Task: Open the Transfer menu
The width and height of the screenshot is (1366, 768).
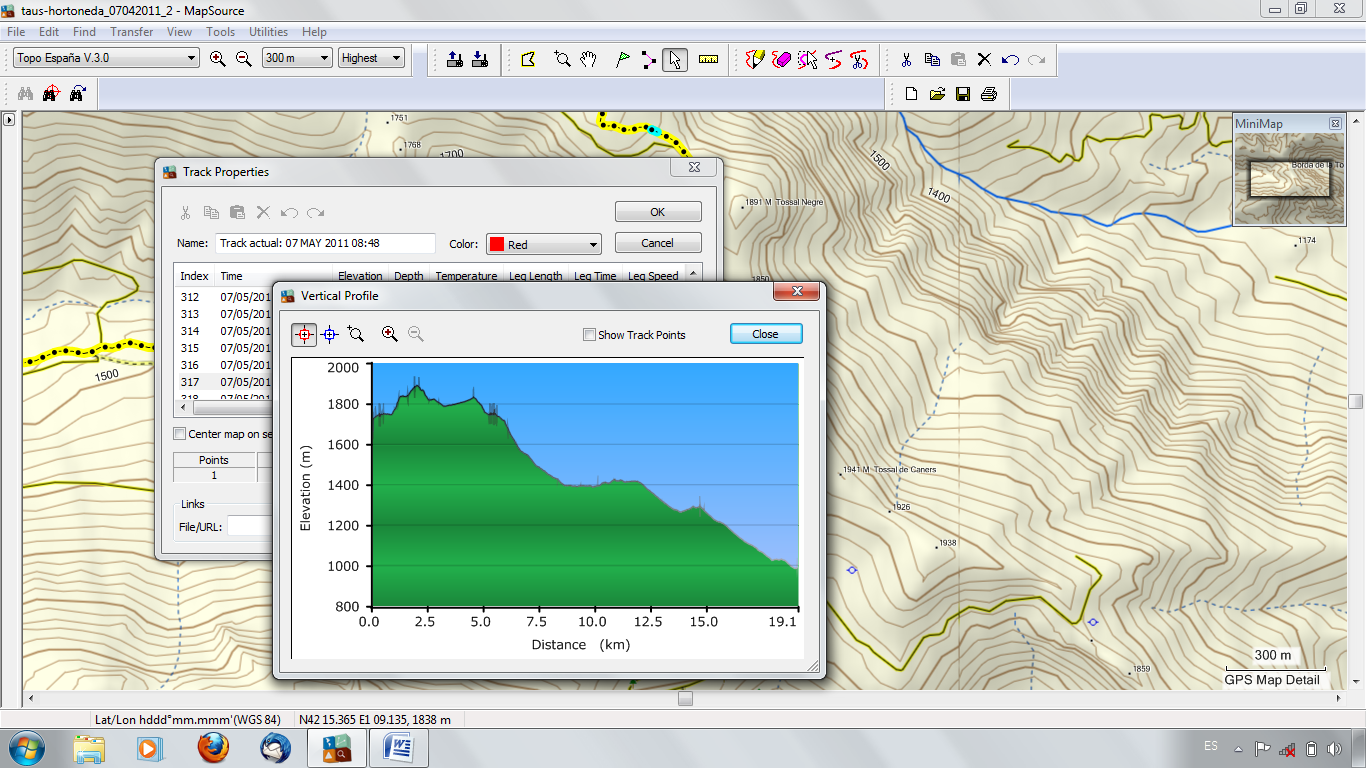Action: pyautogui.click(x=132, y=32)
